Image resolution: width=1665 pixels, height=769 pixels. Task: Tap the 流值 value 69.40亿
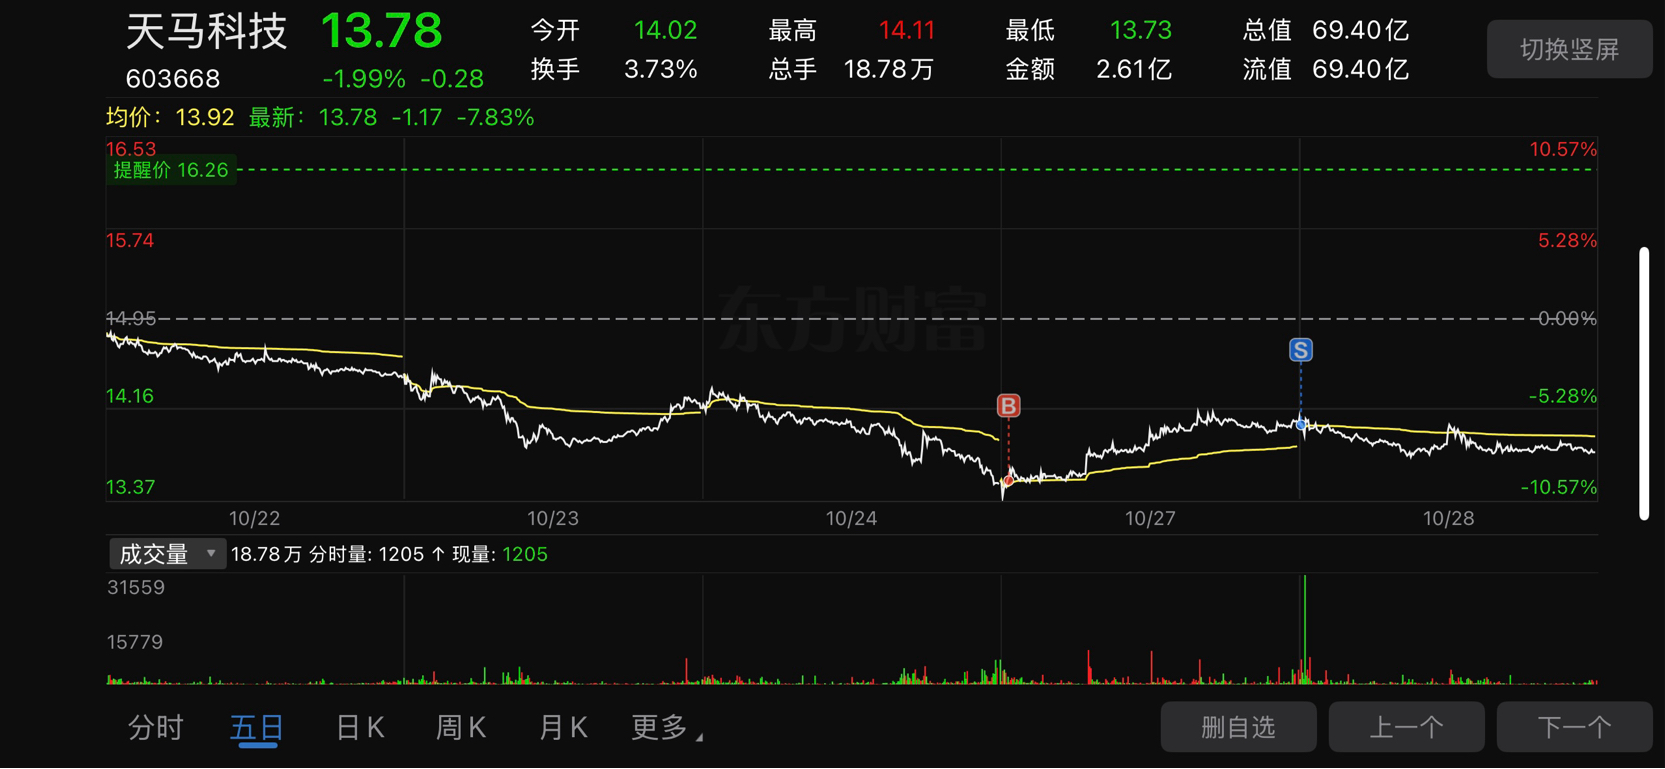click(1360, 69)
